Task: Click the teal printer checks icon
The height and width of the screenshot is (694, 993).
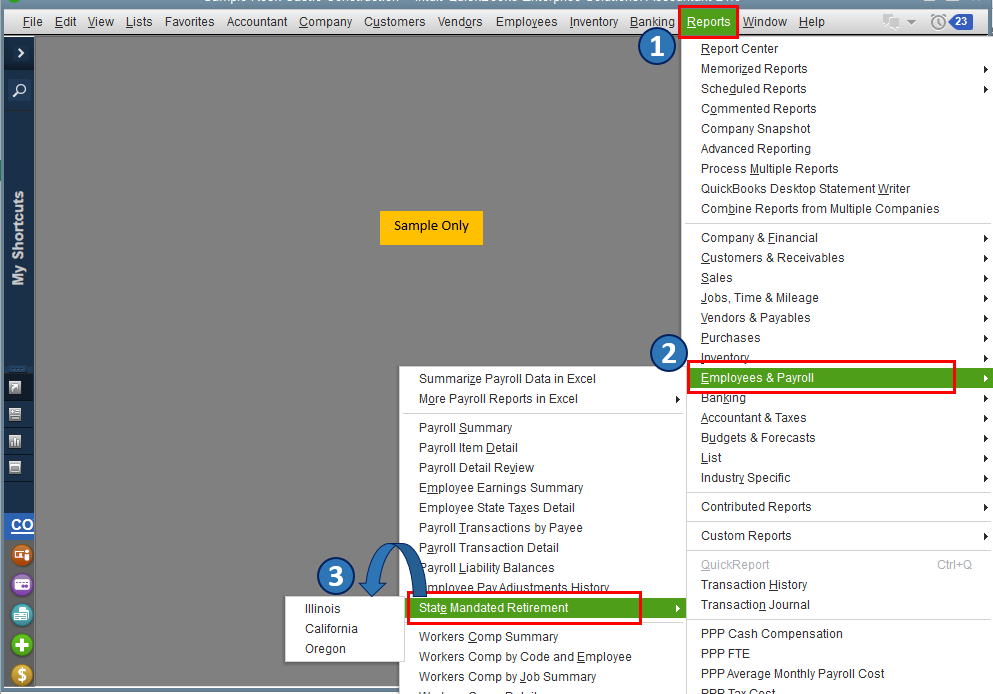Action: [22, 614]
